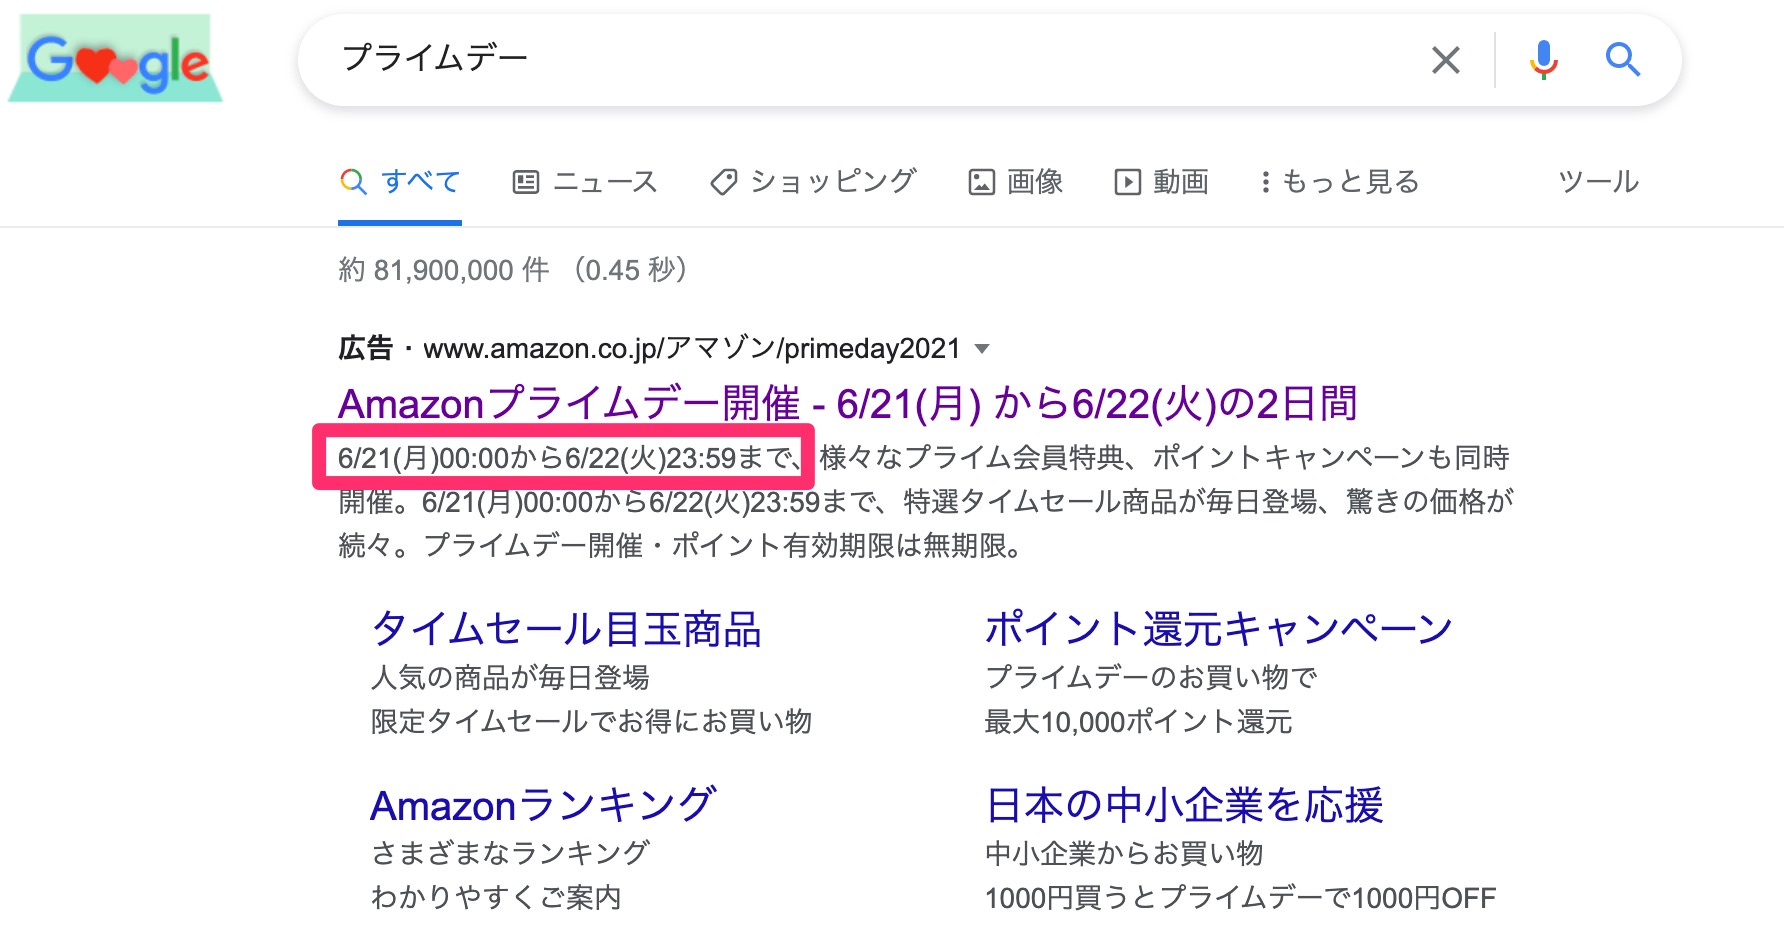1784x932 pixels.
Task: Open the ポイント還元キャンペーン sitelink
Action: 1218,630
